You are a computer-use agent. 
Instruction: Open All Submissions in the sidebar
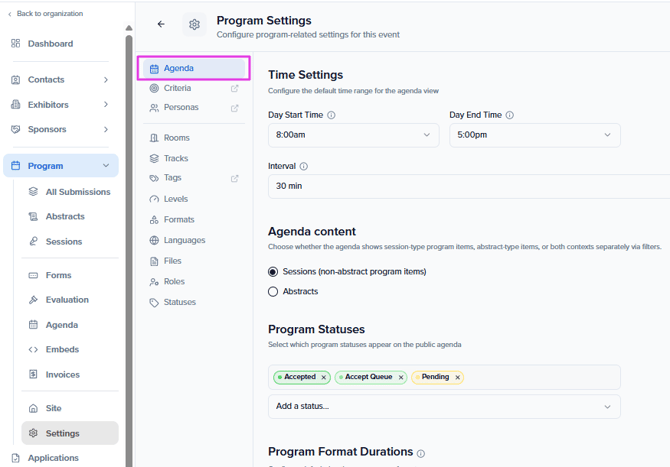70,192
